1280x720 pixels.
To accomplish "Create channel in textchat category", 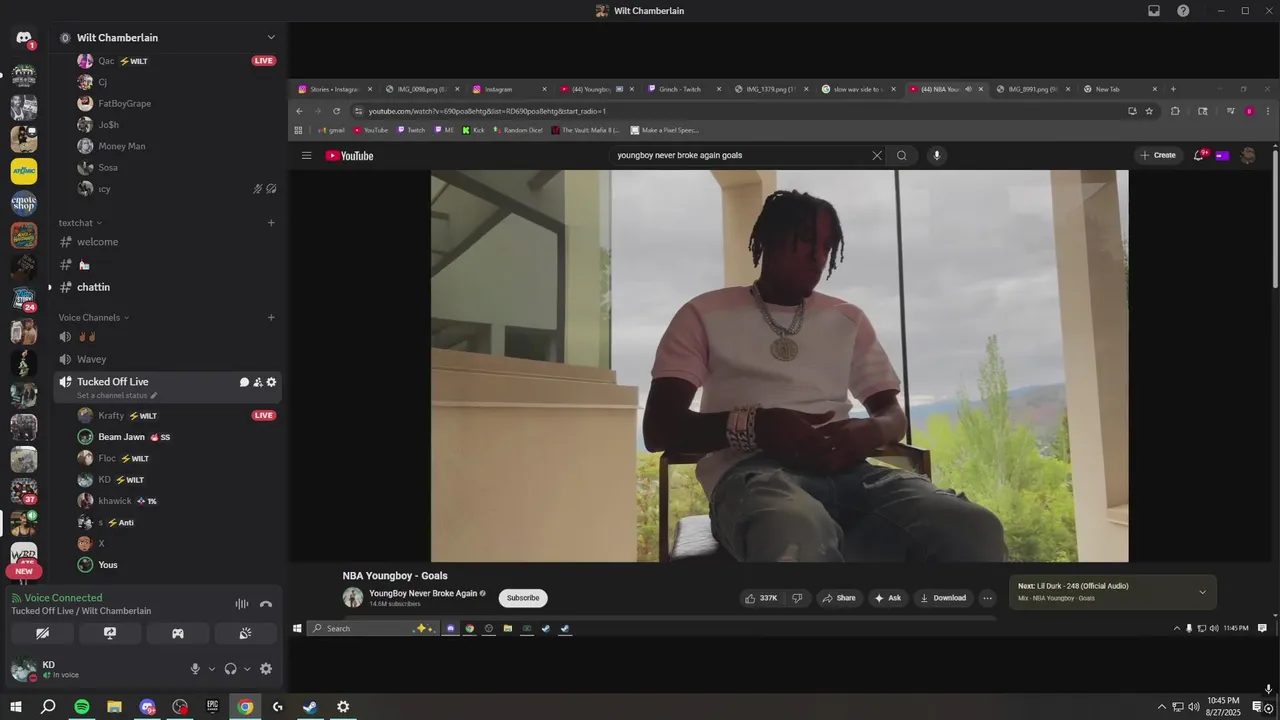I will [x=271, y=223].
